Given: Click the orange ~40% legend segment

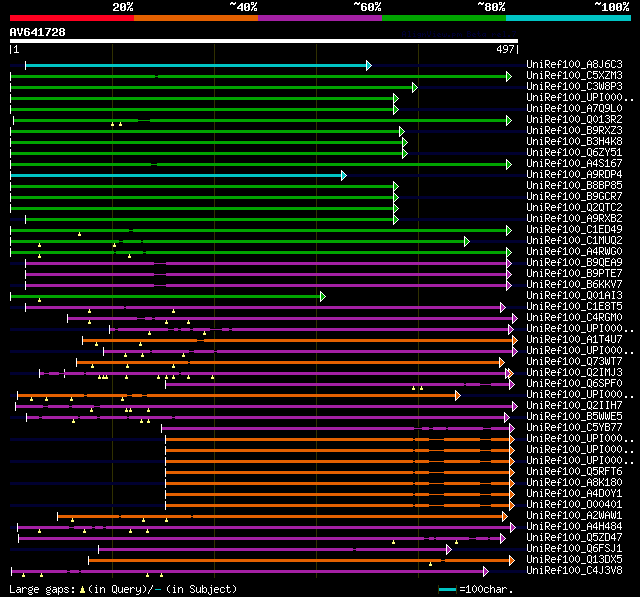Looking at the screenshot, I should [x=196, y=18].
